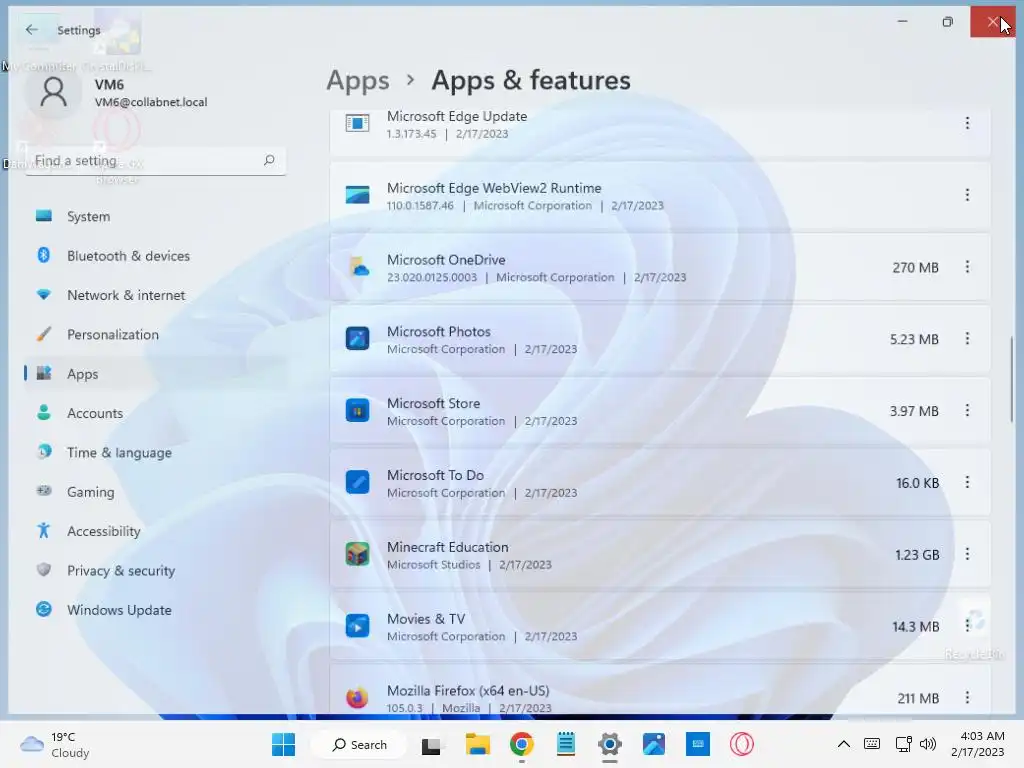Click the Microsoft Edge Update app icon
Viewport: 1024px width, 768px height.
tap(357, 123)
